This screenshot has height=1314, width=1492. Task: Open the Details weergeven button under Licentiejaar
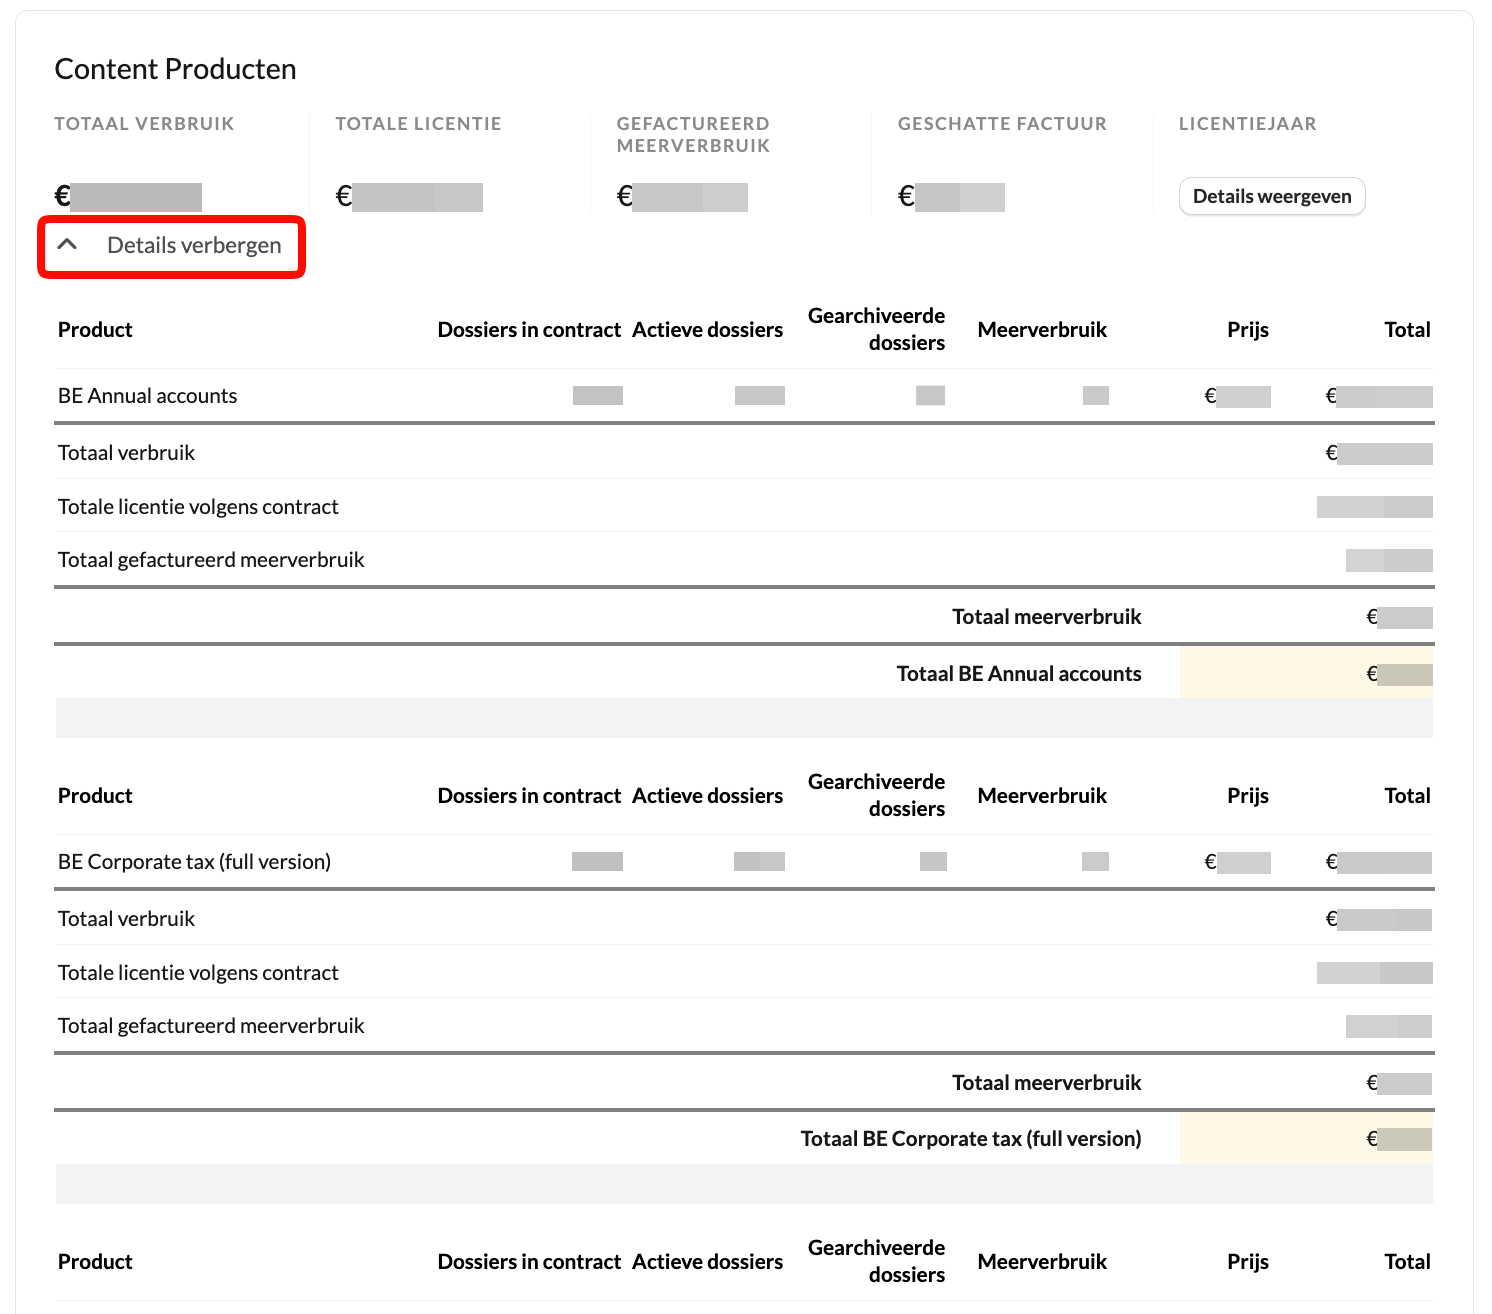click(x=1272, y=196)
